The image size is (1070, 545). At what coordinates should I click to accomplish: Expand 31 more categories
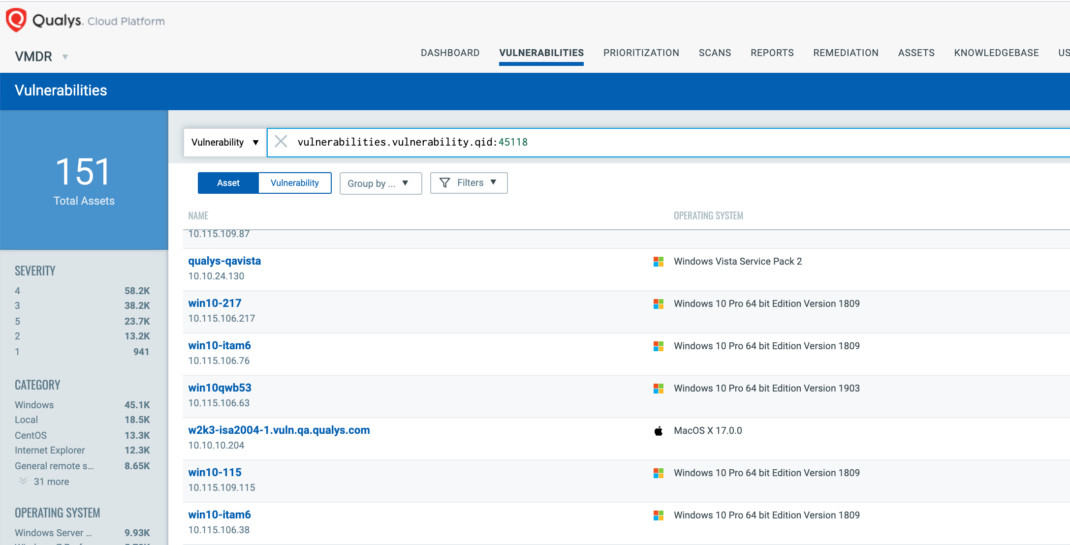tap(51, 481)
